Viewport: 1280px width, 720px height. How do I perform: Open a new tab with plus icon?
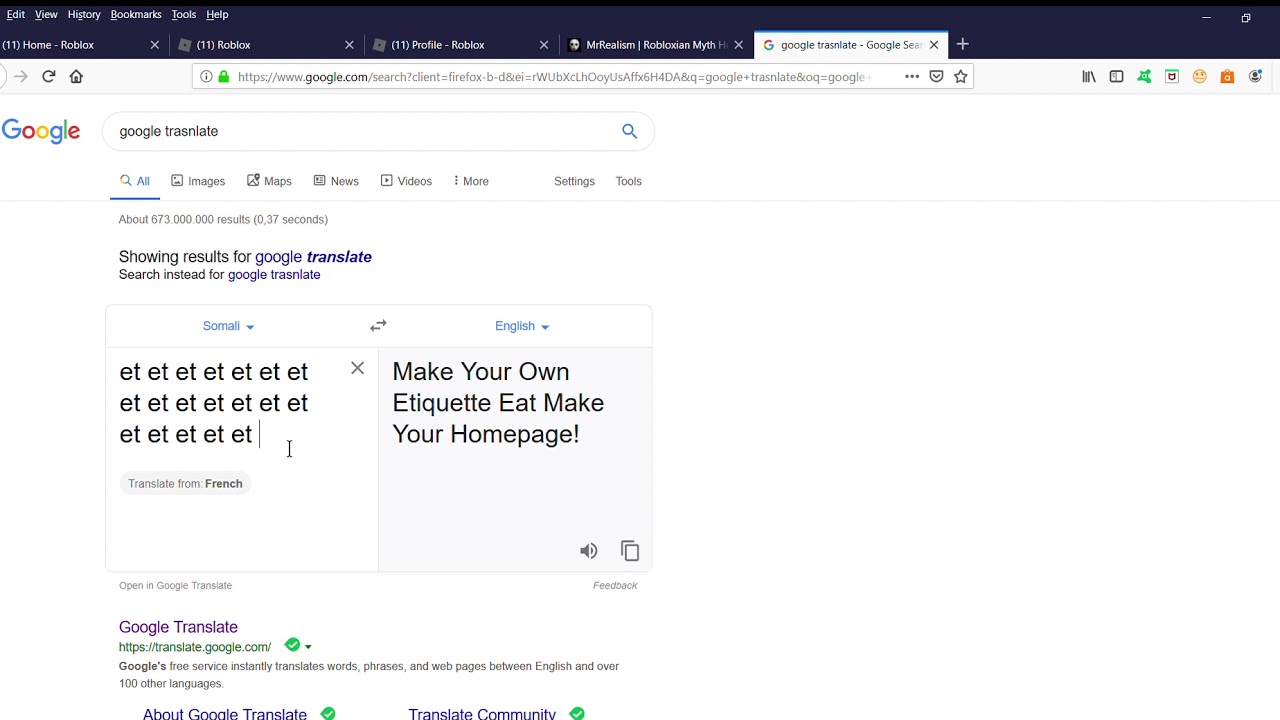click(x=962, y=44)
